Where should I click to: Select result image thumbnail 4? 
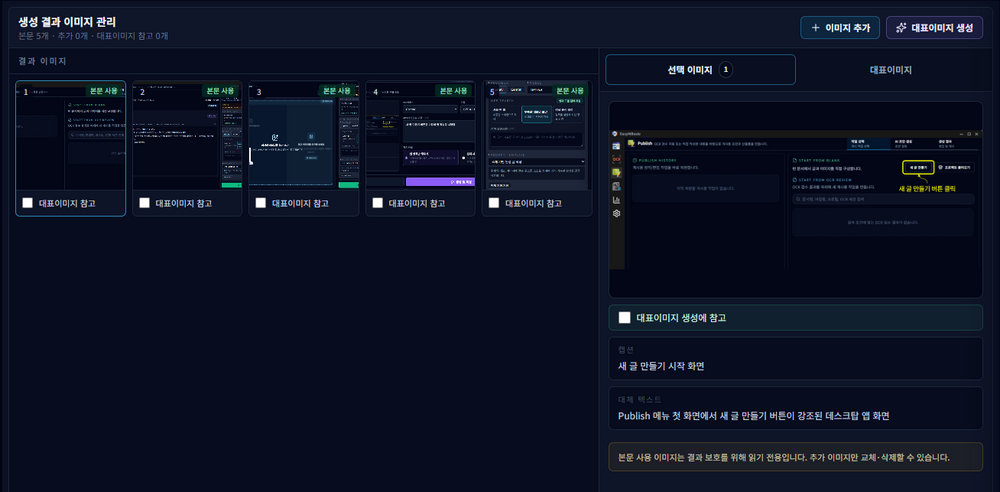421,135
